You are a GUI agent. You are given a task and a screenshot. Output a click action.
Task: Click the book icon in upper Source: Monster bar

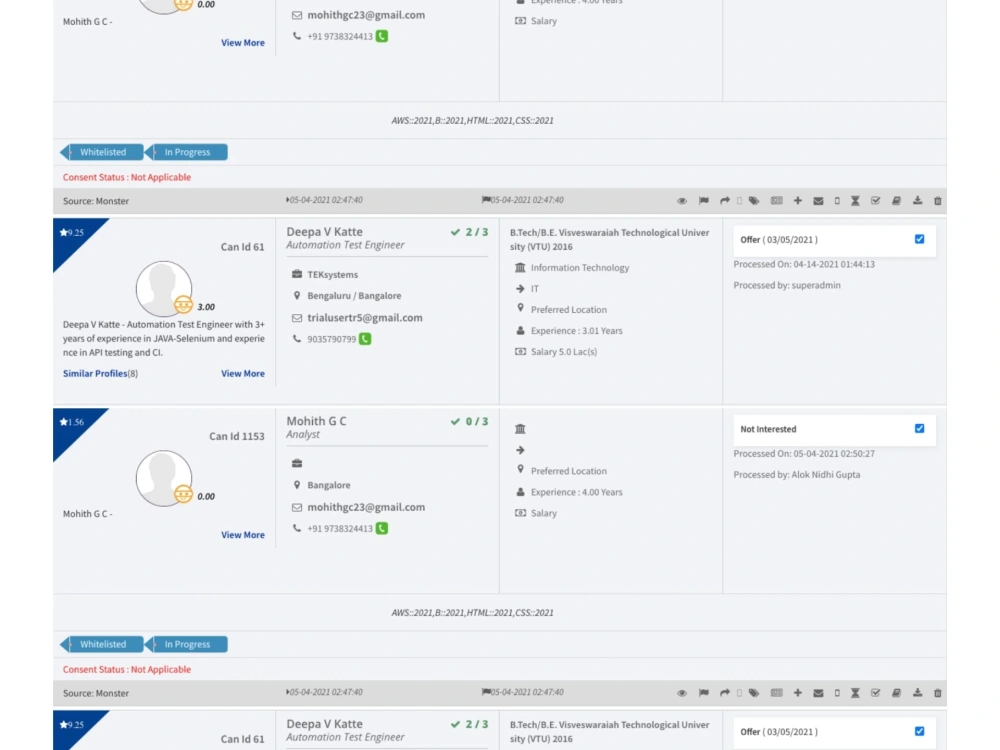point(896,201)
